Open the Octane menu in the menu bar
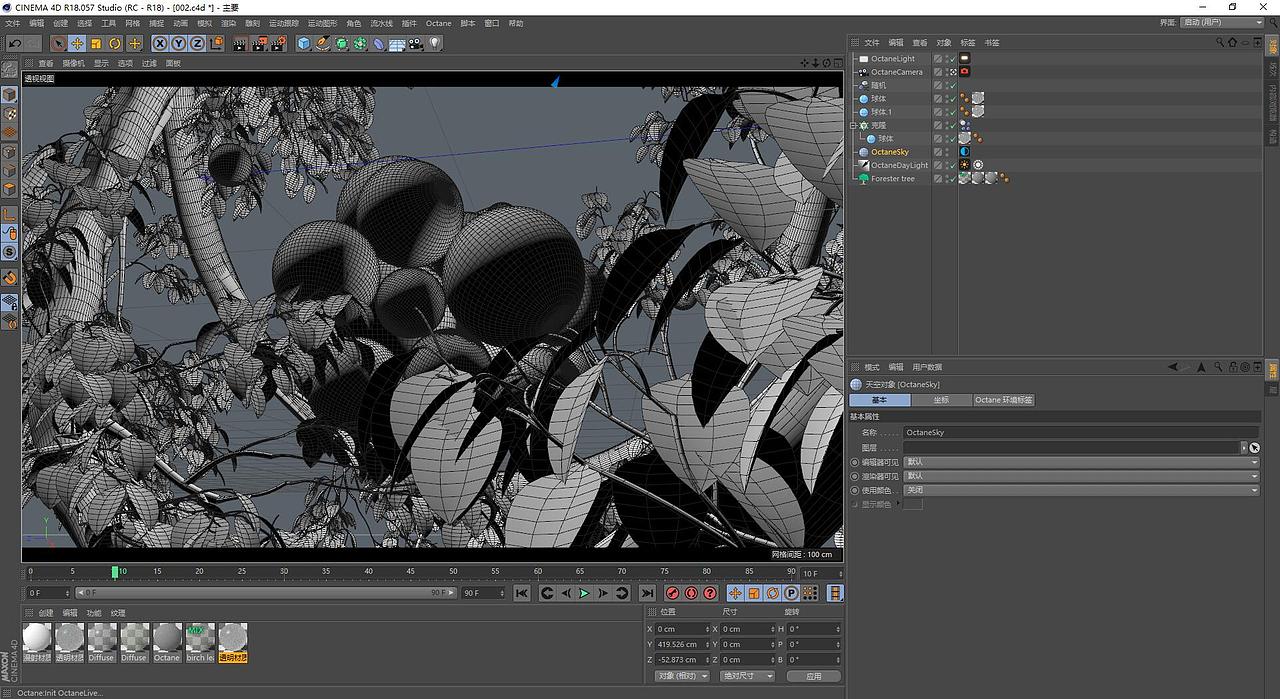 (438, 22)
